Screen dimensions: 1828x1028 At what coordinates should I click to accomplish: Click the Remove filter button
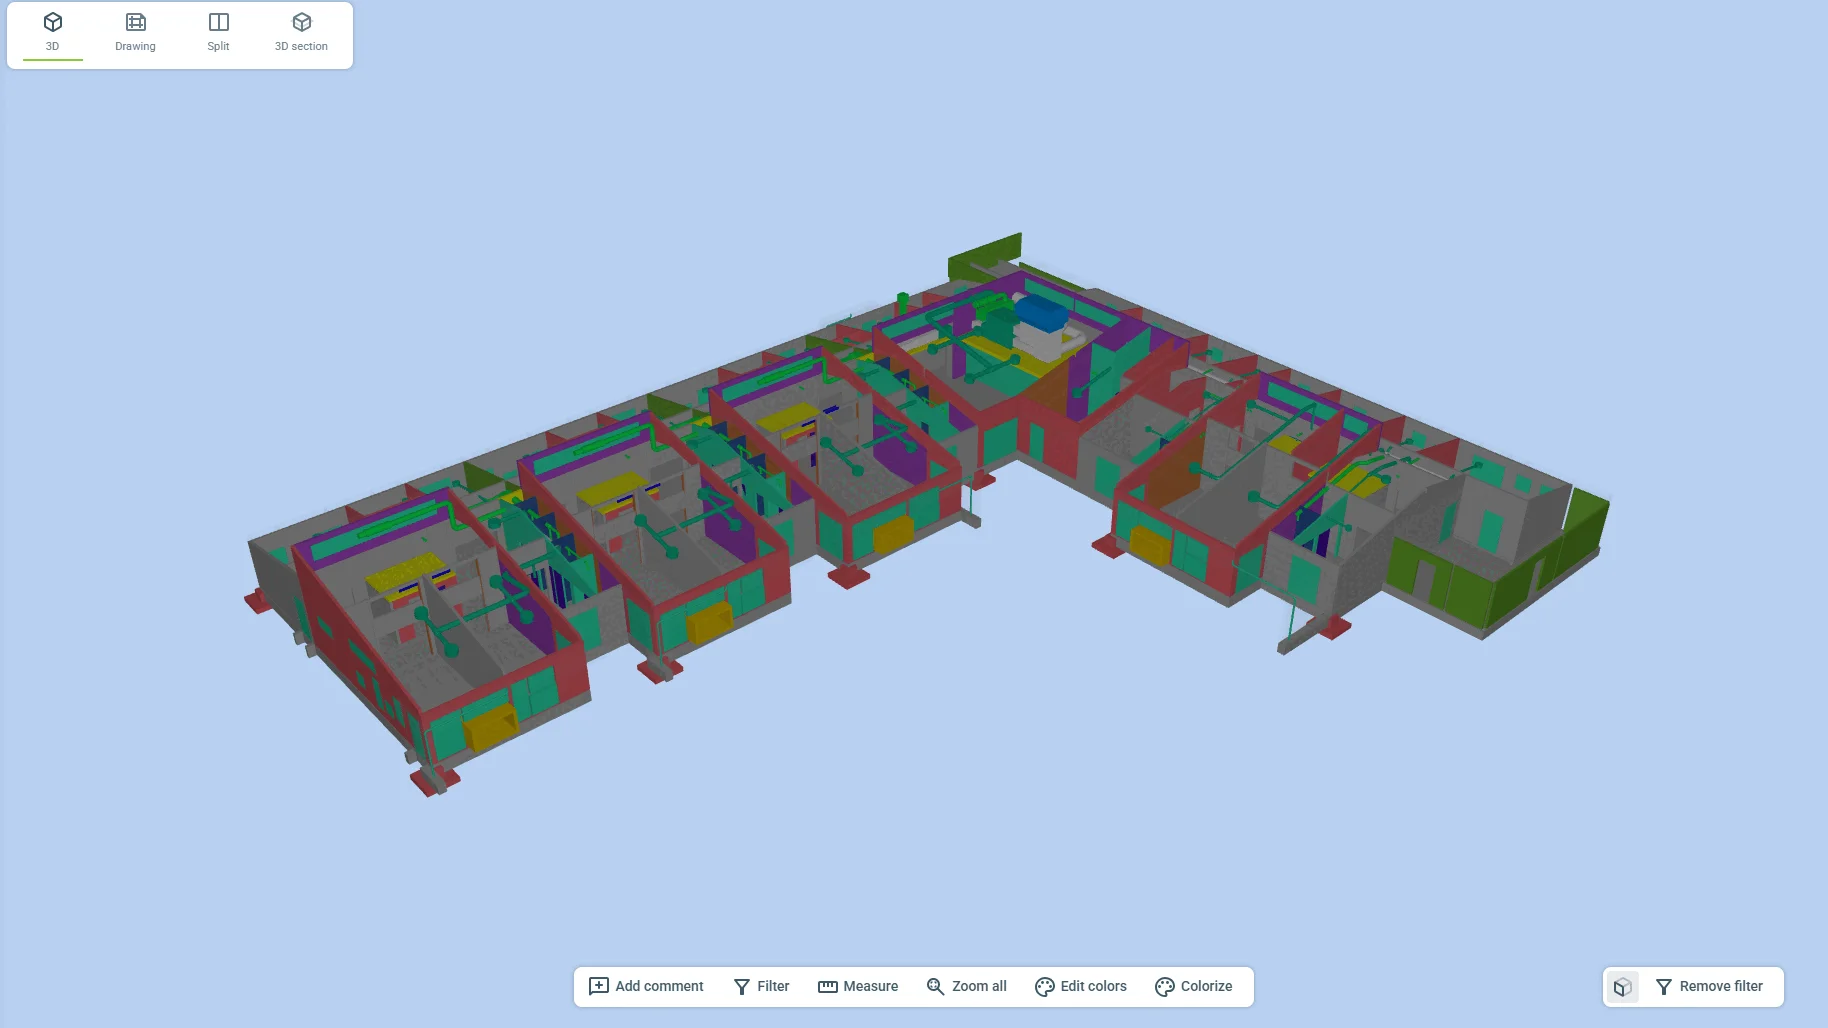tap(1709, 986)
